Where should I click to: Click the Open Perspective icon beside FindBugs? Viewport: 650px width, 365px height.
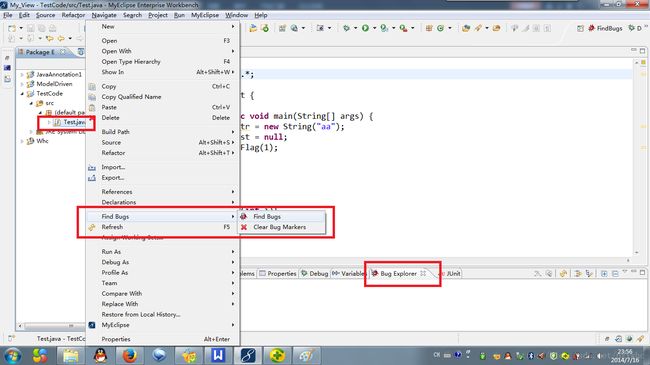pyautogui.click(x=580, y=28)
